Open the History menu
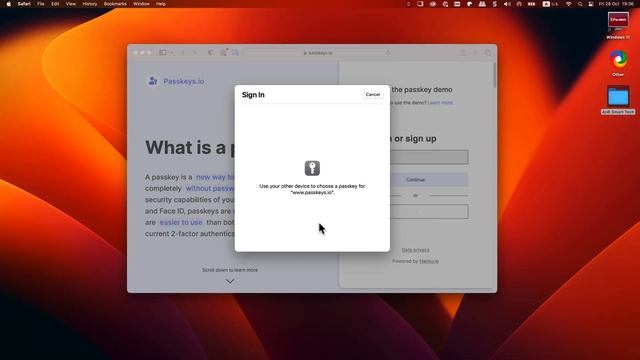 coord(90,4)
